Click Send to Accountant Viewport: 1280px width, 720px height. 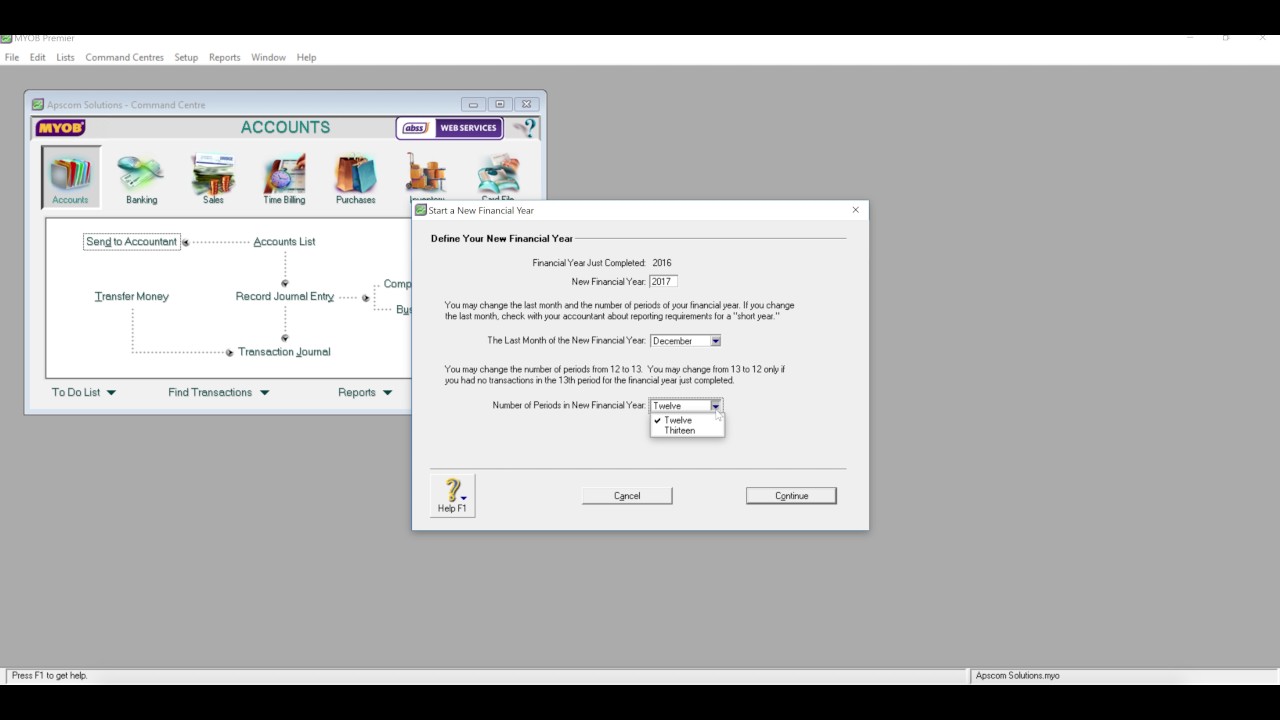coord(131,241)
